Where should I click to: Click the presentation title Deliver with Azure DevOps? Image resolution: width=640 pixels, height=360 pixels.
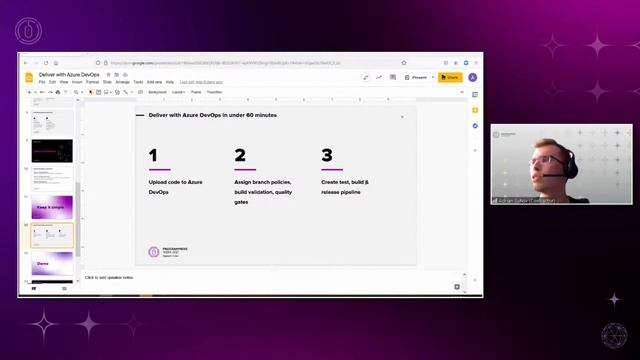[69, 75]
